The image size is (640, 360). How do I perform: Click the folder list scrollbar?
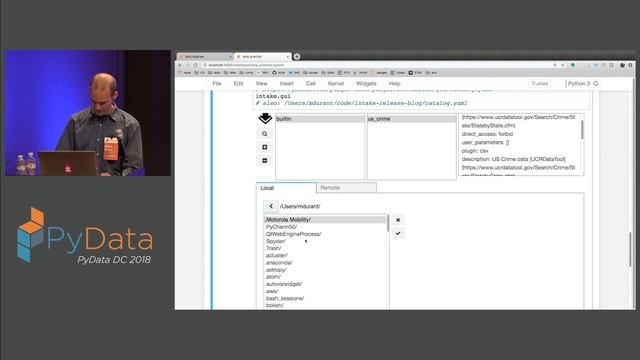click(x=387, y=224)
